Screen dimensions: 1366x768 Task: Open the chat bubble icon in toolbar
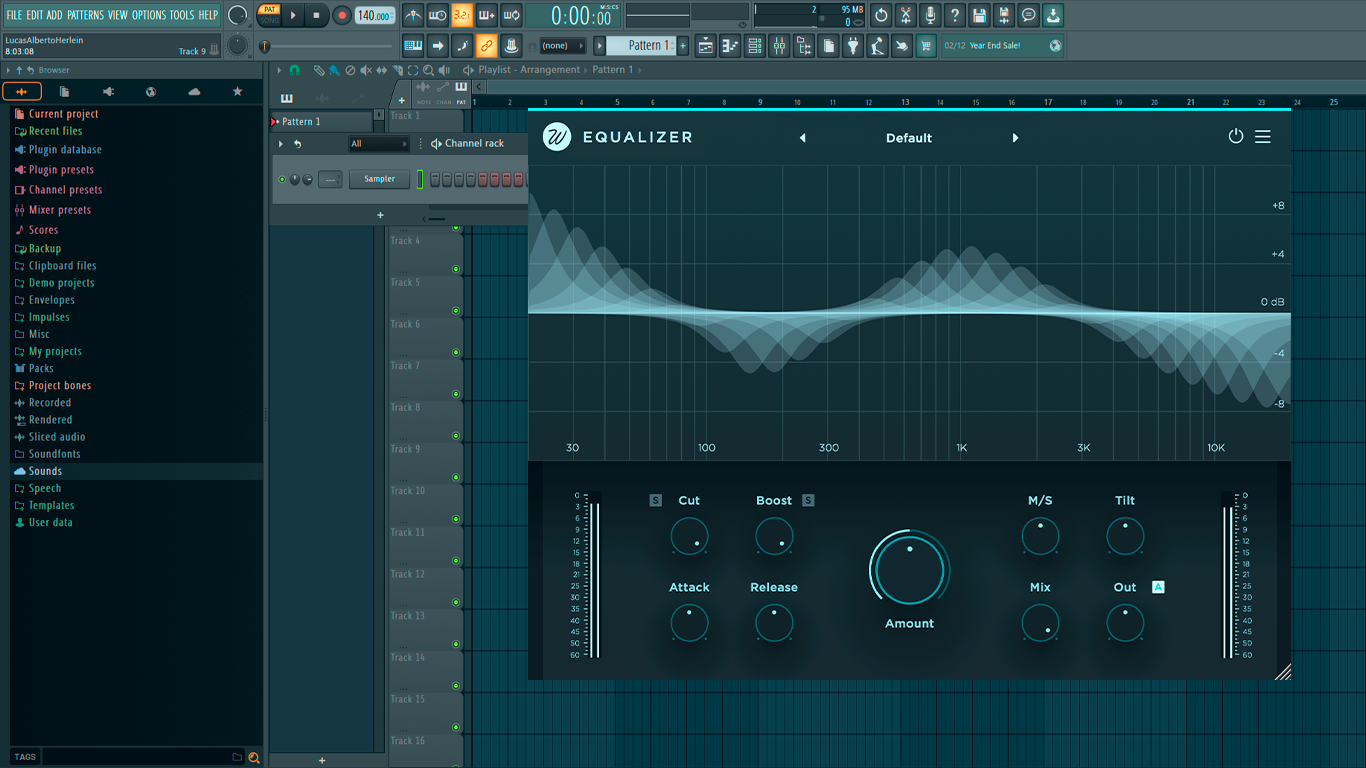point(1028,15)
